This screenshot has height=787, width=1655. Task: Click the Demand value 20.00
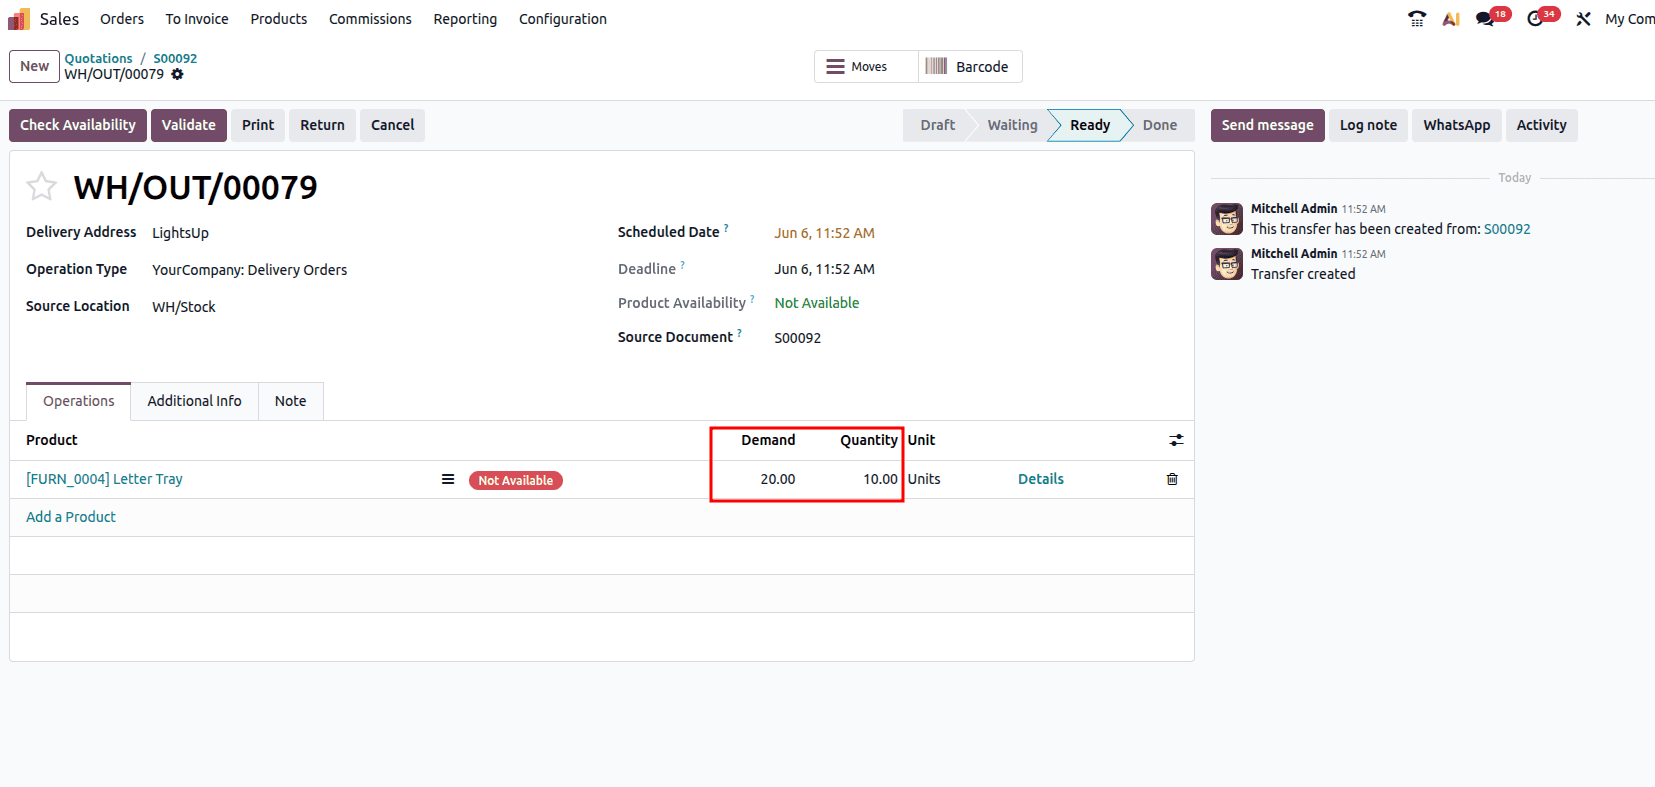pos(777,479)
